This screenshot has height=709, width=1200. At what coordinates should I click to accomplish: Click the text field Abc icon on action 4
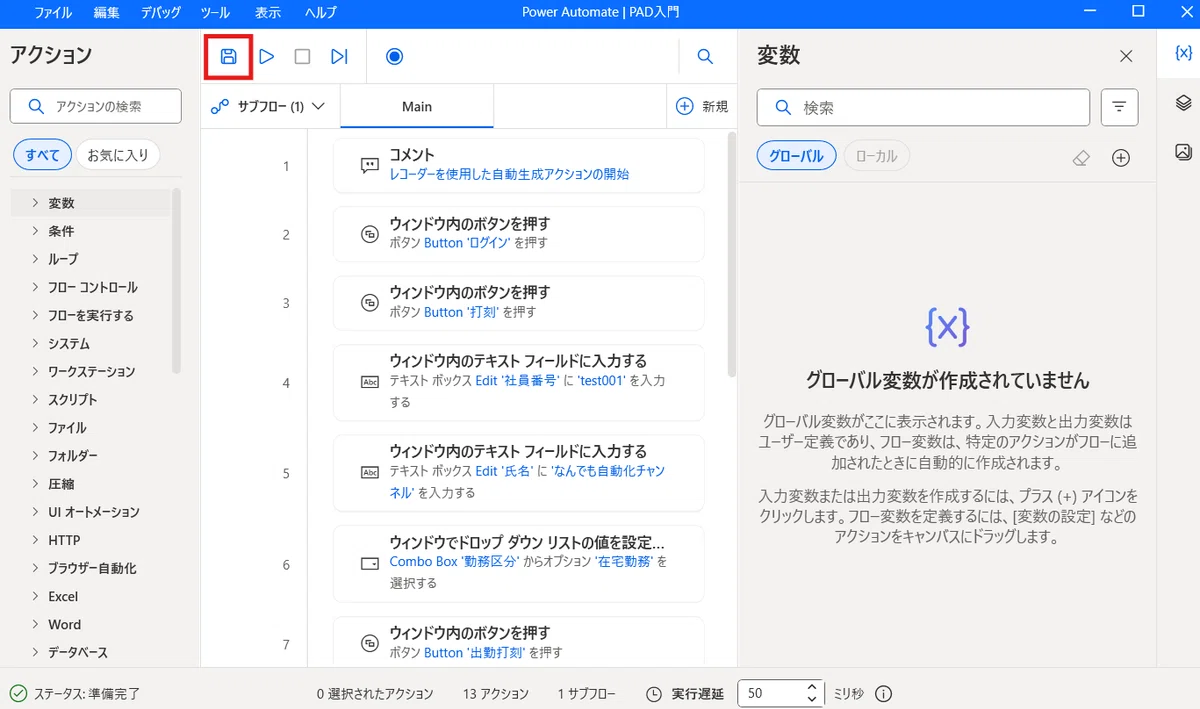(369, 382)
